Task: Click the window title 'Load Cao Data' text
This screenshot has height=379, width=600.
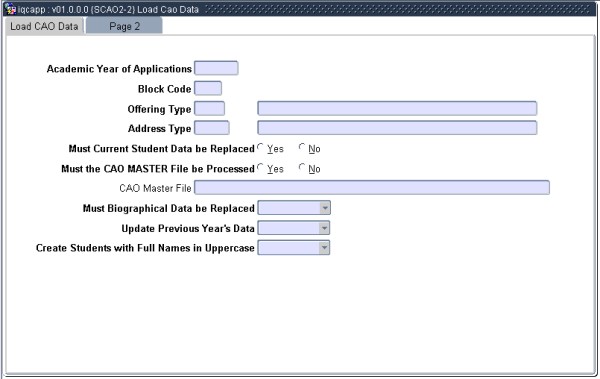Action: (168, 10)
